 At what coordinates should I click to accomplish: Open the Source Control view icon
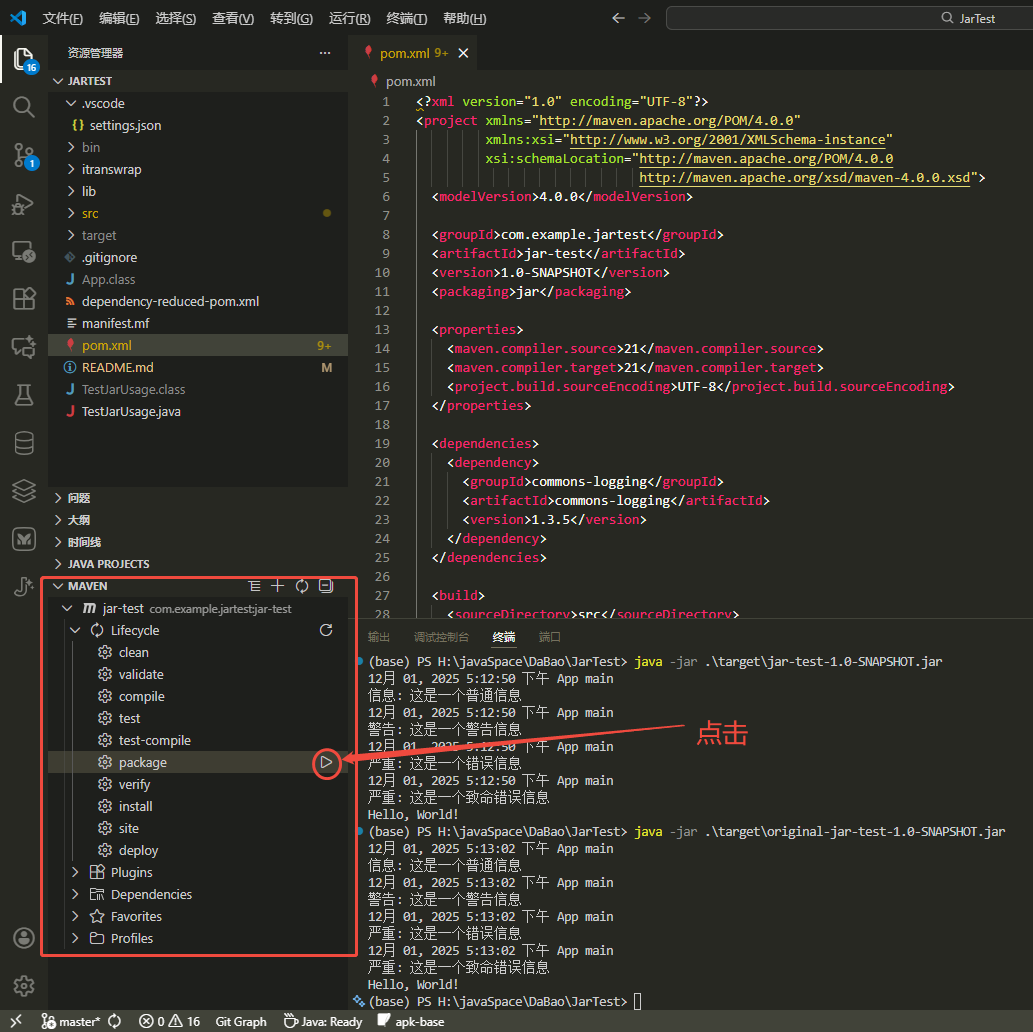pyautogui.click(x=24, y=154)
